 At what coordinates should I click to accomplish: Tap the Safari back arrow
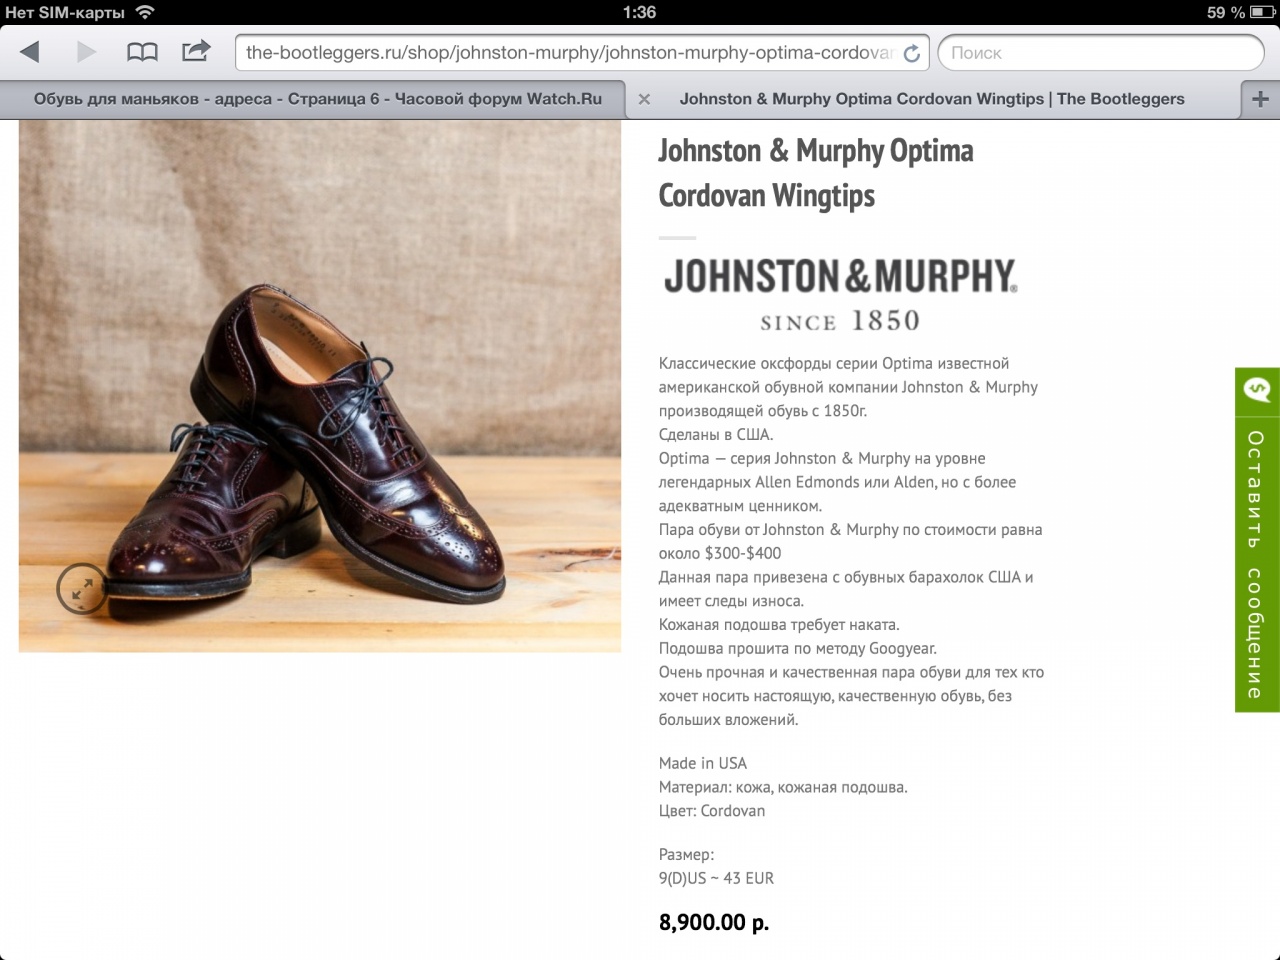pyautogui.click(x=30, y=52)
